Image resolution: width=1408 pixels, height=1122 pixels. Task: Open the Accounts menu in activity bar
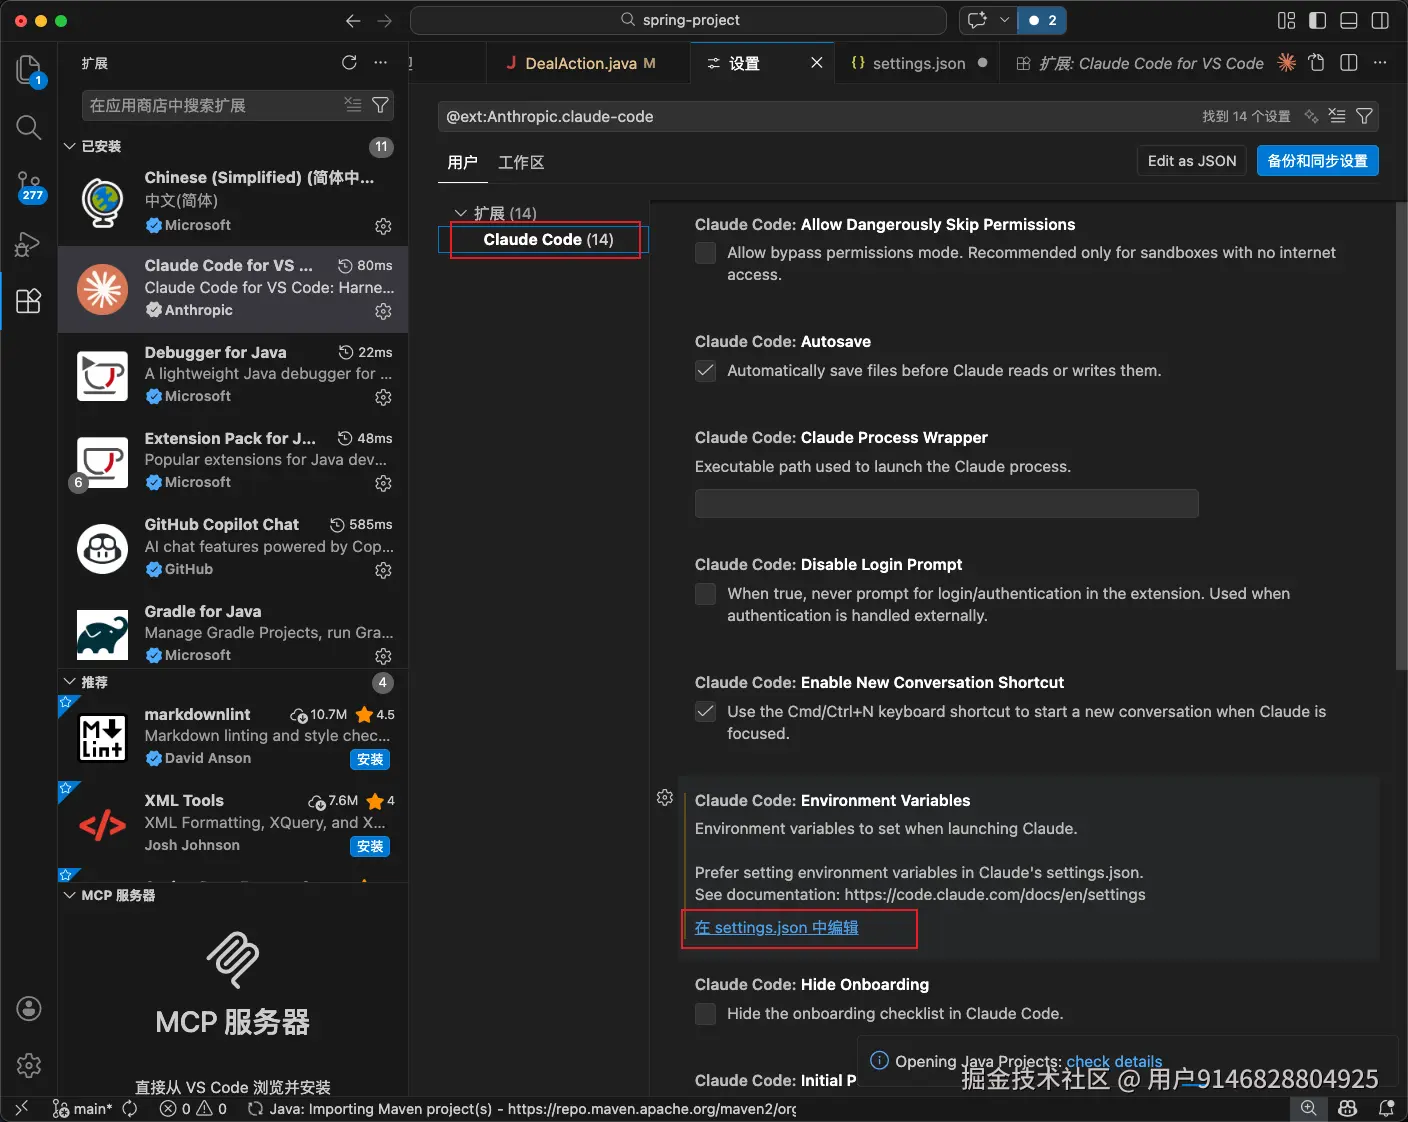tap(29, 1008)
